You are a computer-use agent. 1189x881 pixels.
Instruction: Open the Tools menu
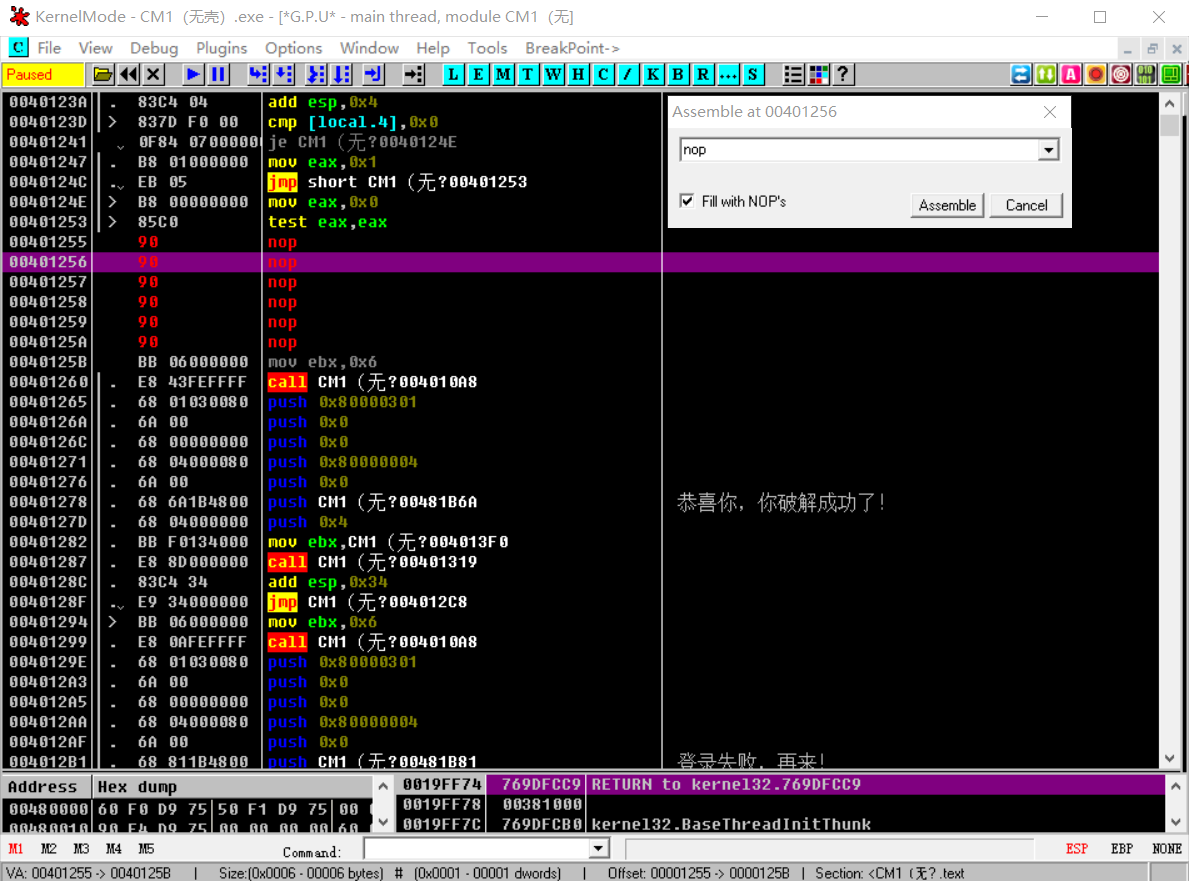click(487, 48)
